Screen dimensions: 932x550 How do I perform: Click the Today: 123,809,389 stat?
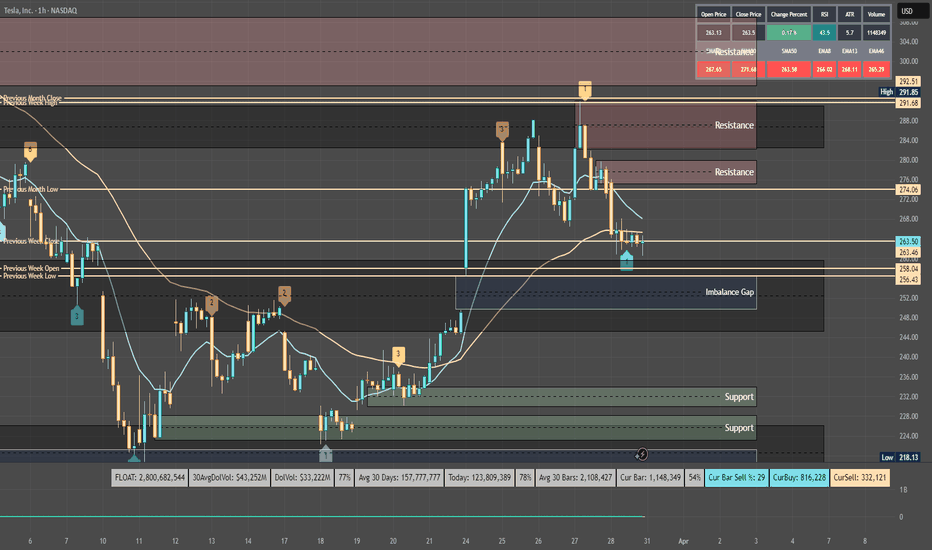tap(480, 477)
